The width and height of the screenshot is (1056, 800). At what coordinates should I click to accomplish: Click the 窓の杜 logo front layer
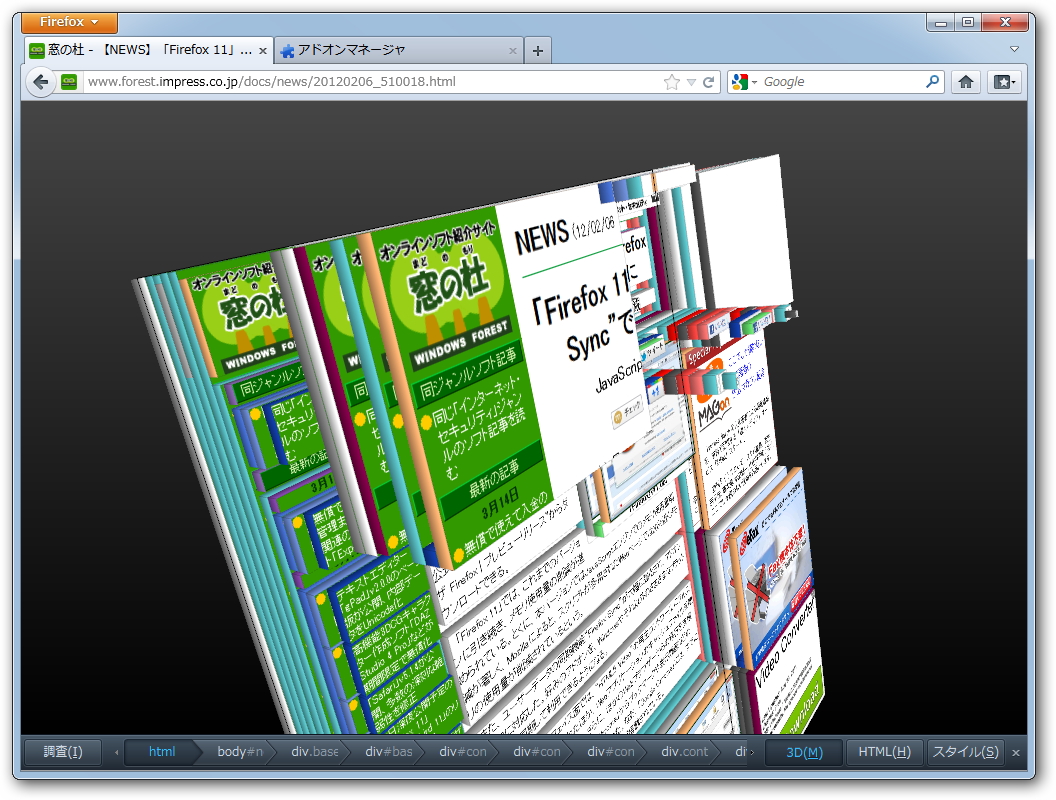pyautogui.click(x=447, y=286)
